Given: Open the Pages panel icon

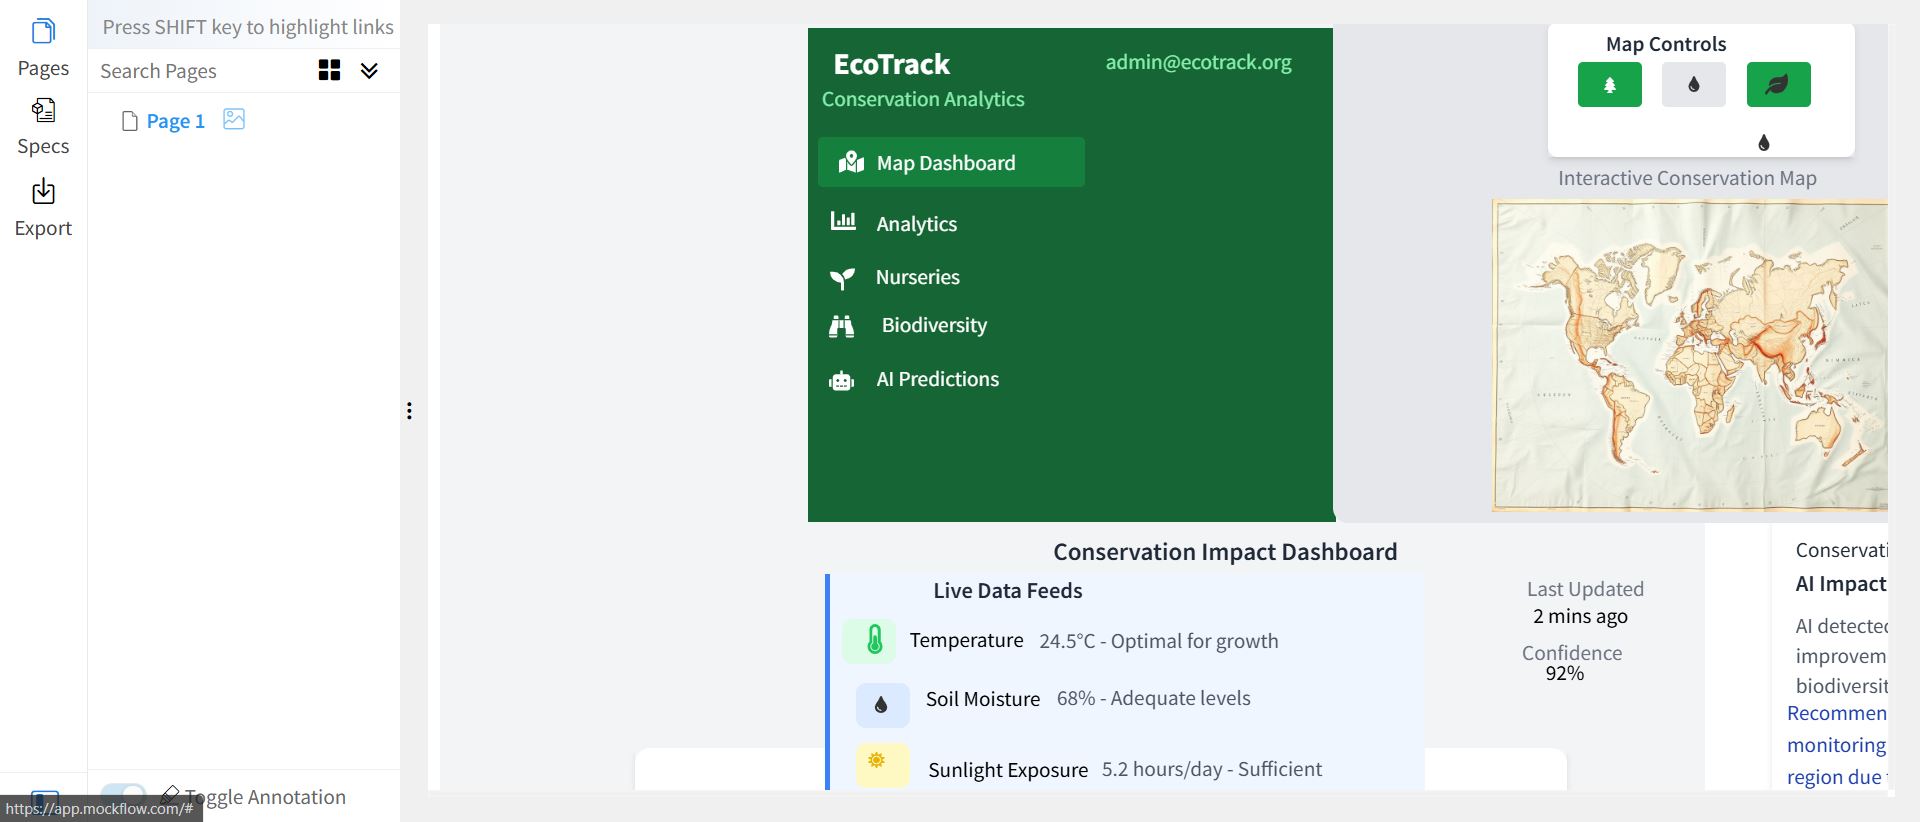Looking at the screenshot, I should click(x=43, y=32).
